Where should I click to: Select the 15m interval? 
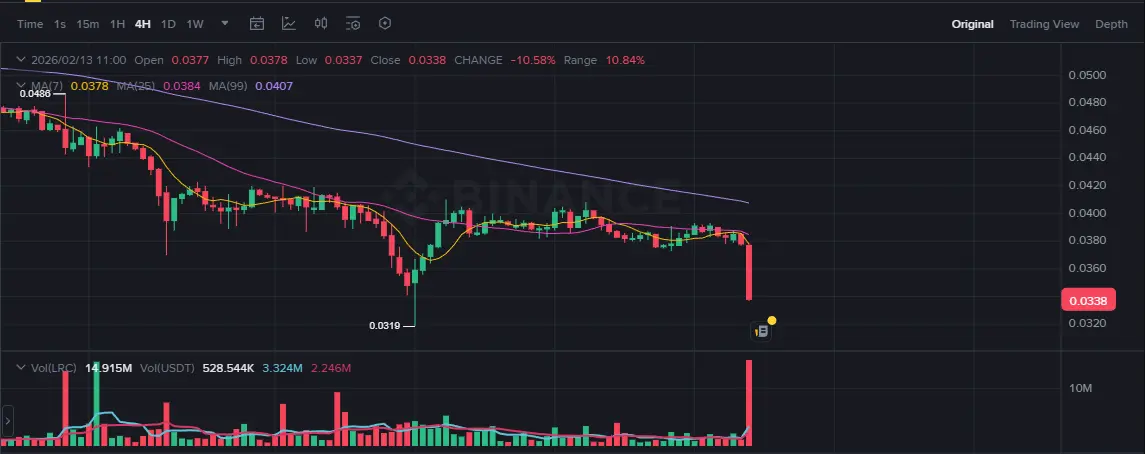pos(88,24)
